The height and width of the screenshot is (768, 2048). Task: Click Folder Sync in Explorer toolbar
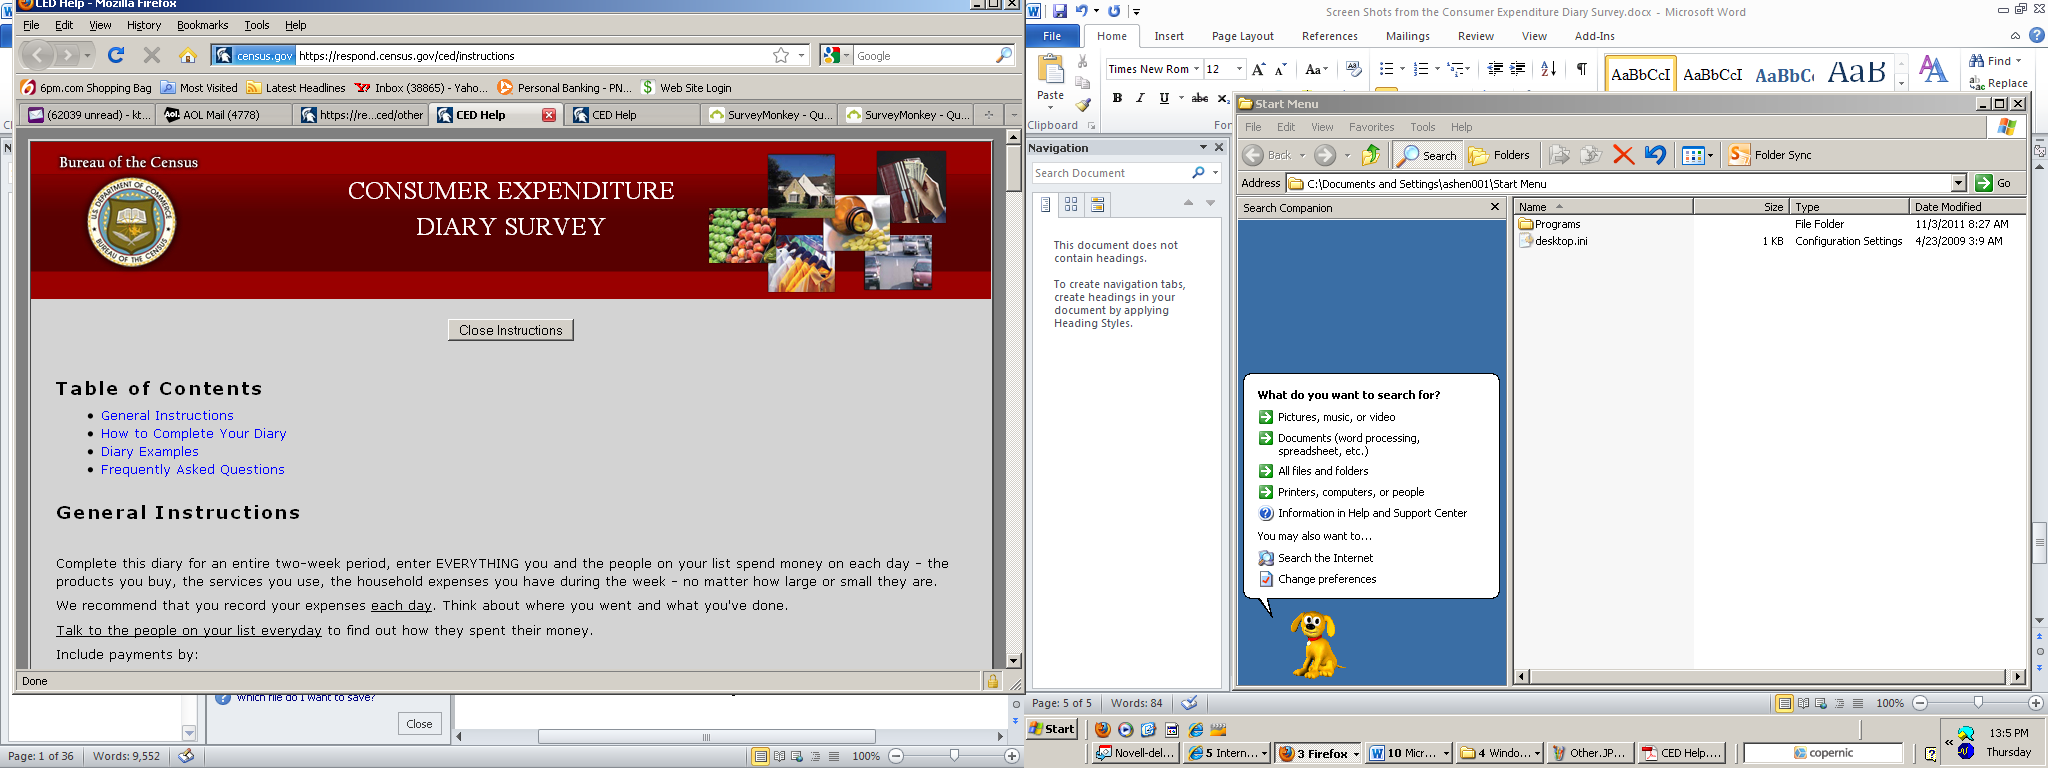tap(1770, 155)
